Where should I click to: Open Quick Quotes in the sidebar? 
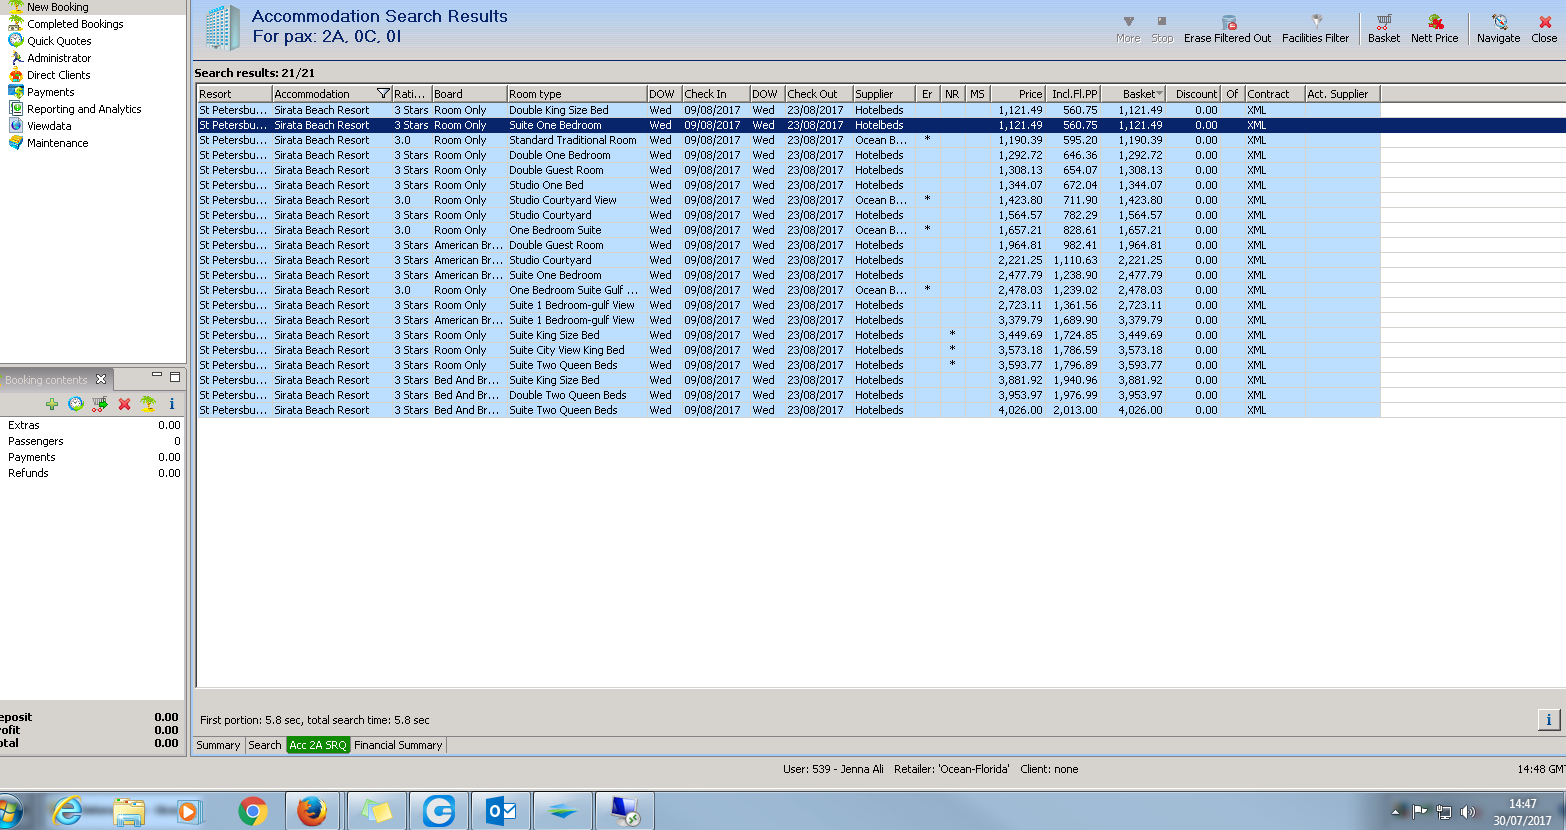[x=59, y=41]
